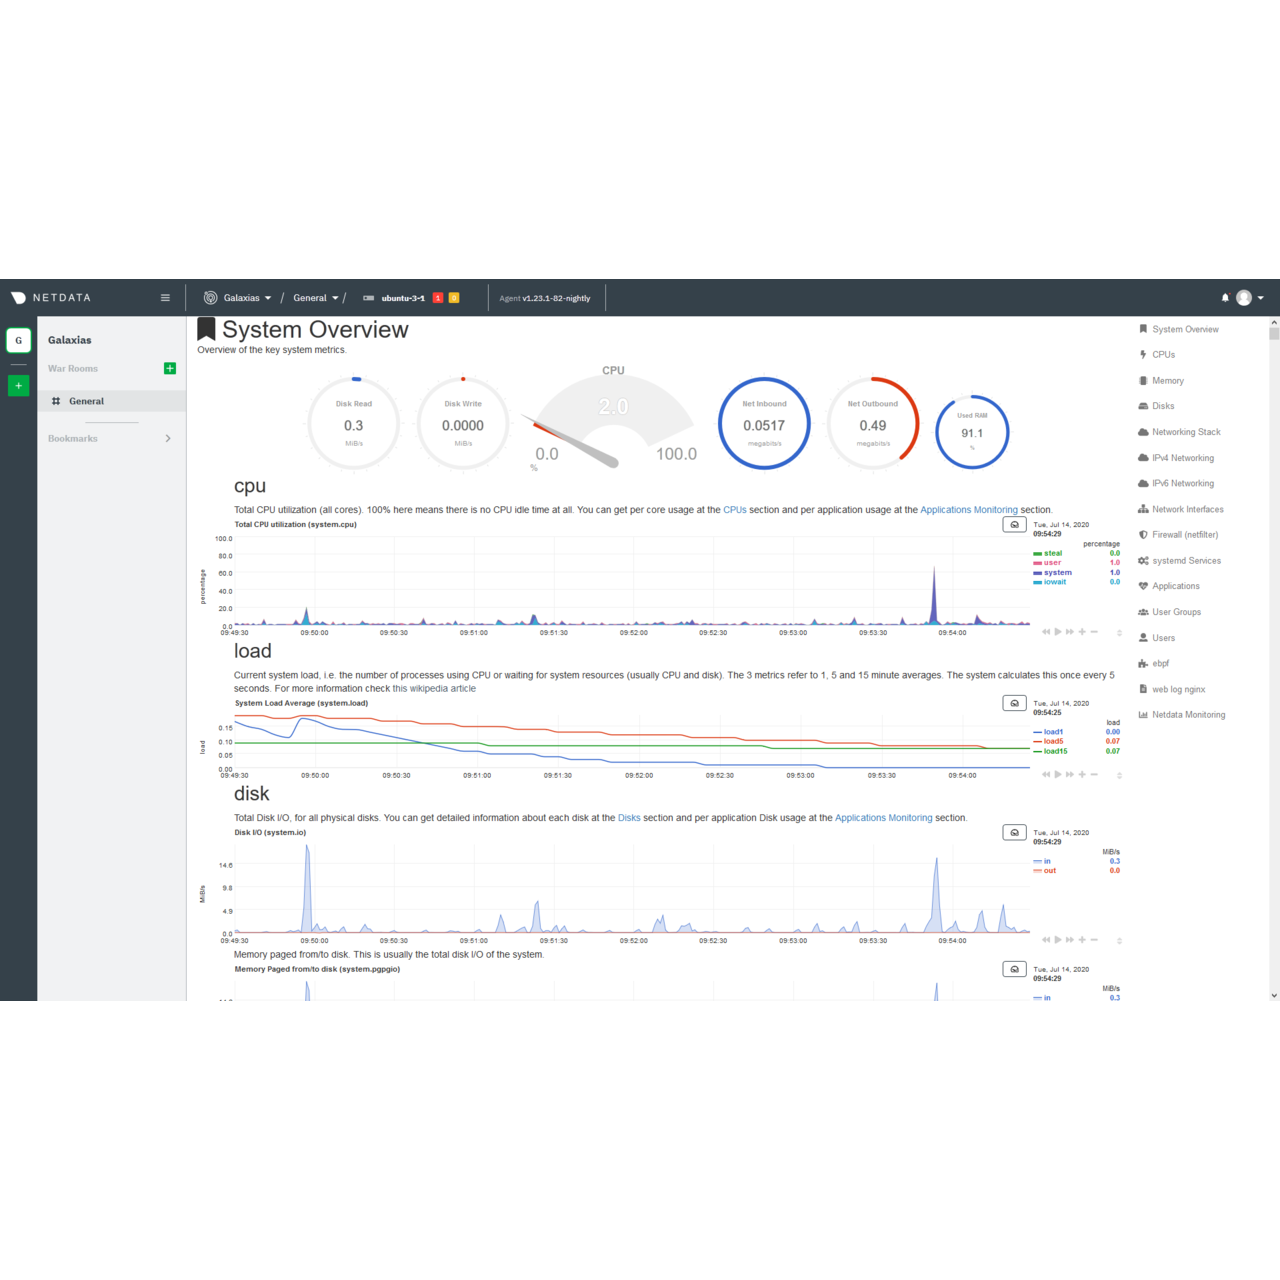Hide the user dimension in CPU chart legend
This screenshot has height=1280, width=1280.
click(1052, 562)
